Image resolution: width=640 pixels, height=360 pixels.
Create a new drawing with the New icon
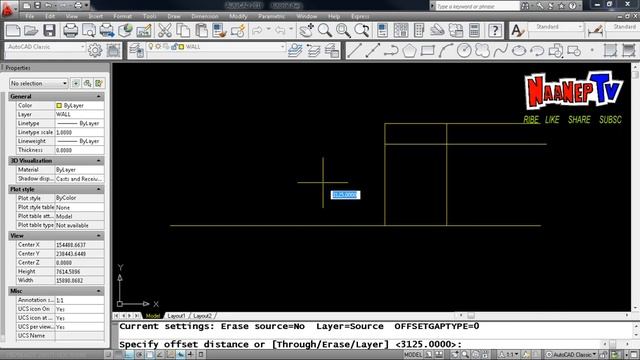click(13, 31)
